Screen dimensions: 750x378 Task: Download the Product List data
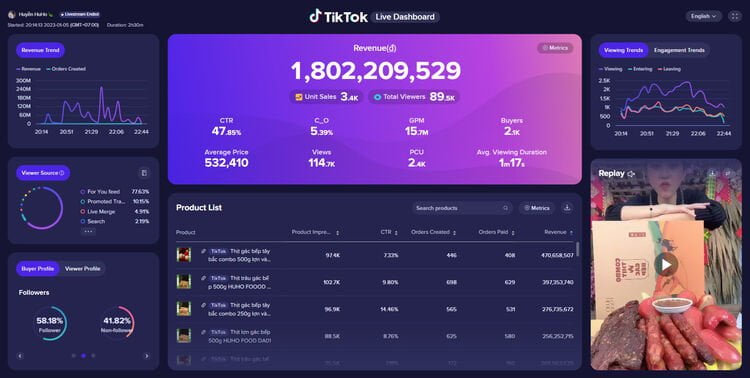(x=567, y=208)
